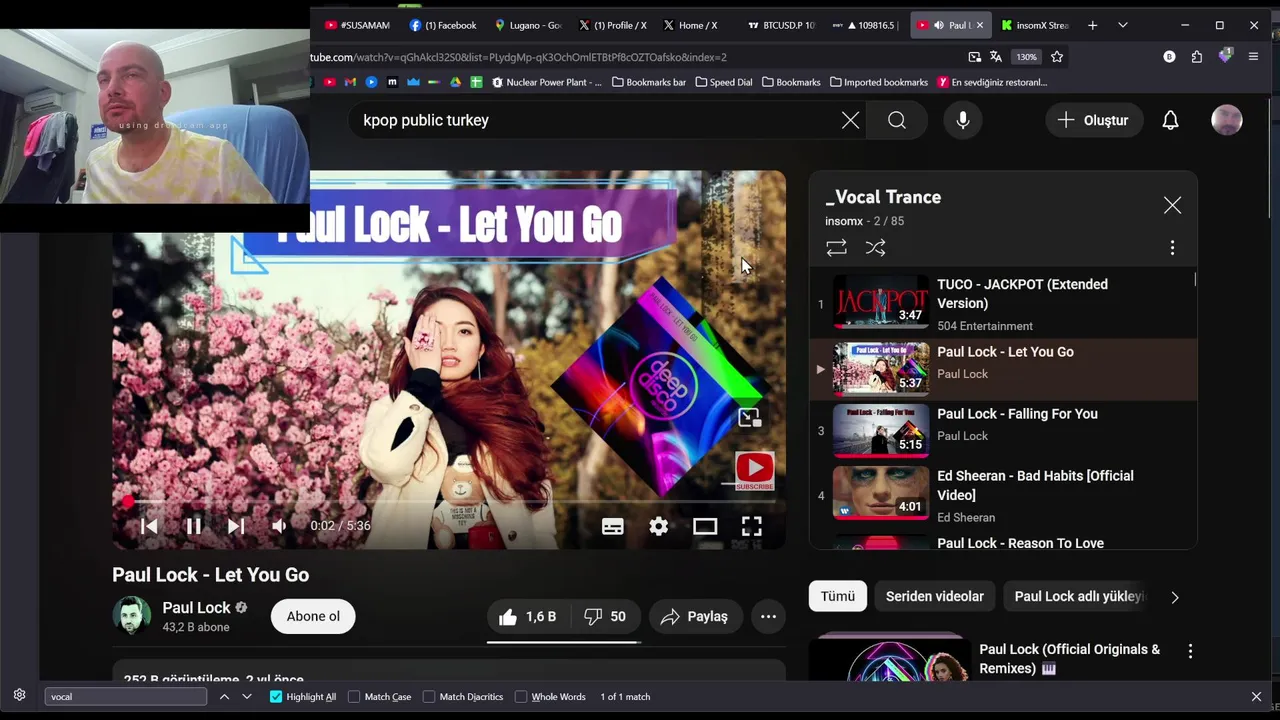Open the 130% zoom level indicator
This screenshot has height=720, width=1280.
click(x=1027, y=57)
